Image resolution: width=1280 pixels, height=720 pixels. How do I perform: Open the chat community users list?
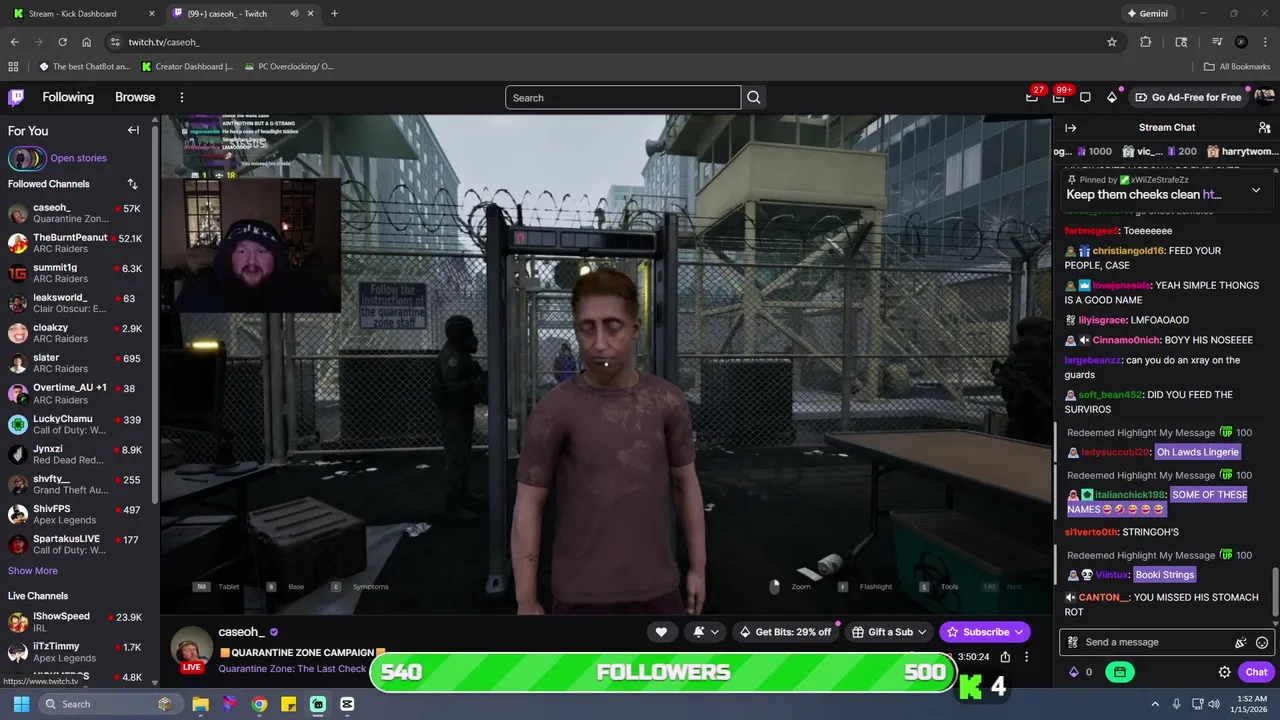click(x=1264, y=128)
